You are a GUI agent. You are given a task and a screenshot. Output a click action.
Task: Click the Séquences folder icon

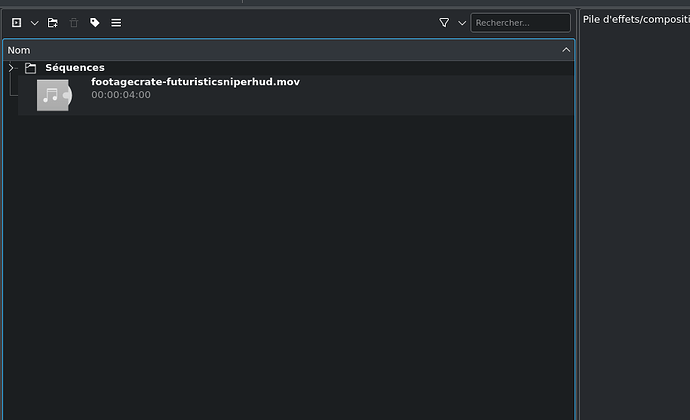pos(30,68)
